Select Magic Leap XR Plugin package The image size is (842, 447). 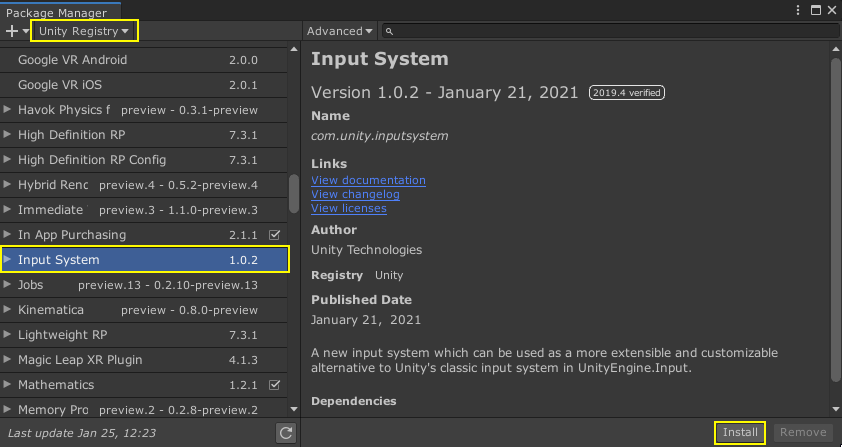pos(143,359)
